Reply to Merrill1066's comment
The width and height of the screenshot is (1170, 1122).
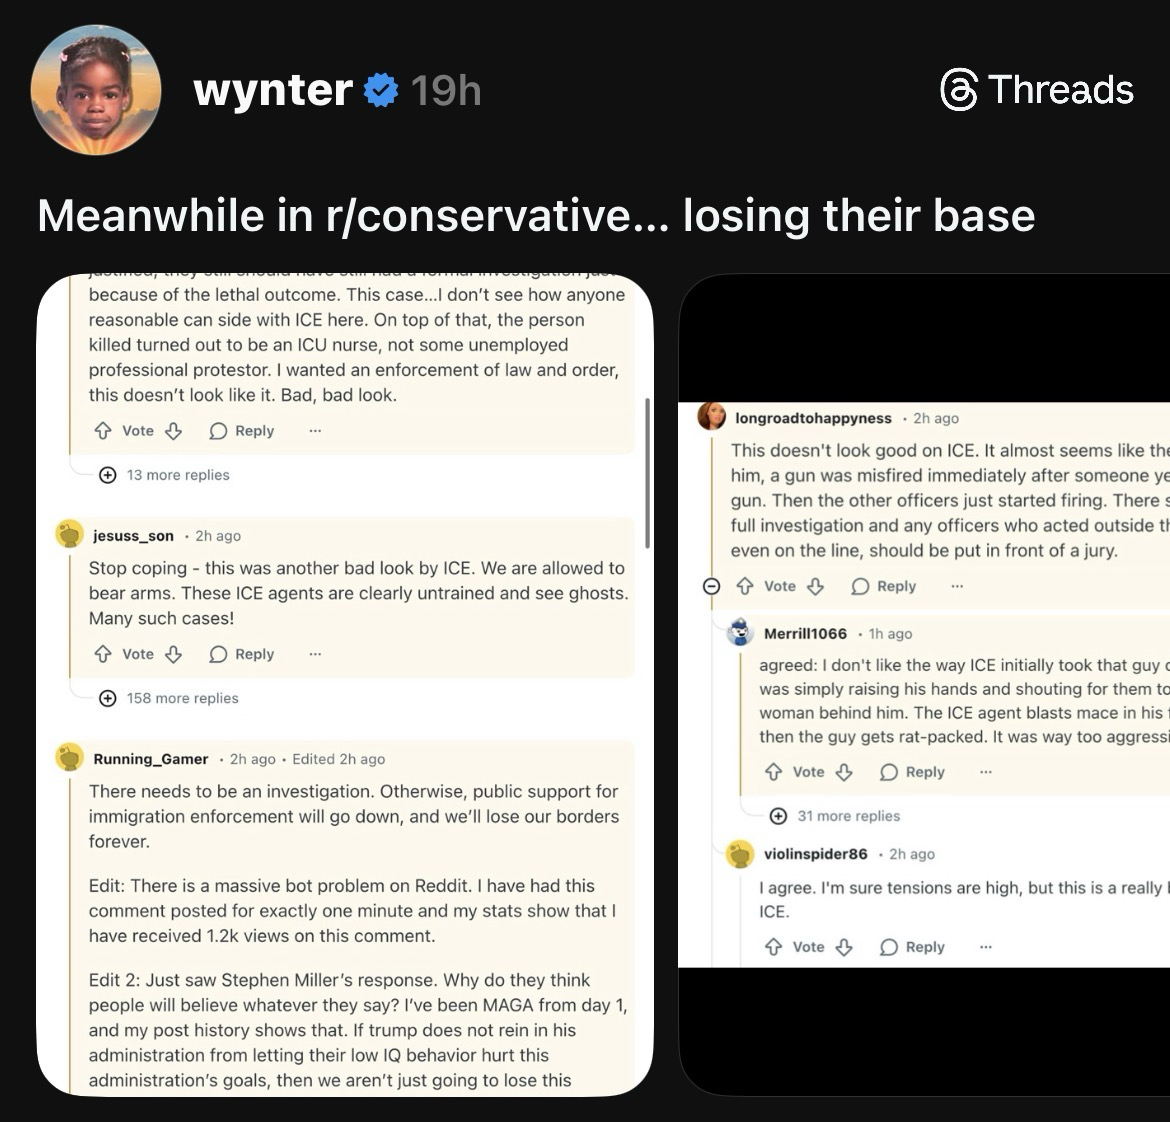pos(912,772)
